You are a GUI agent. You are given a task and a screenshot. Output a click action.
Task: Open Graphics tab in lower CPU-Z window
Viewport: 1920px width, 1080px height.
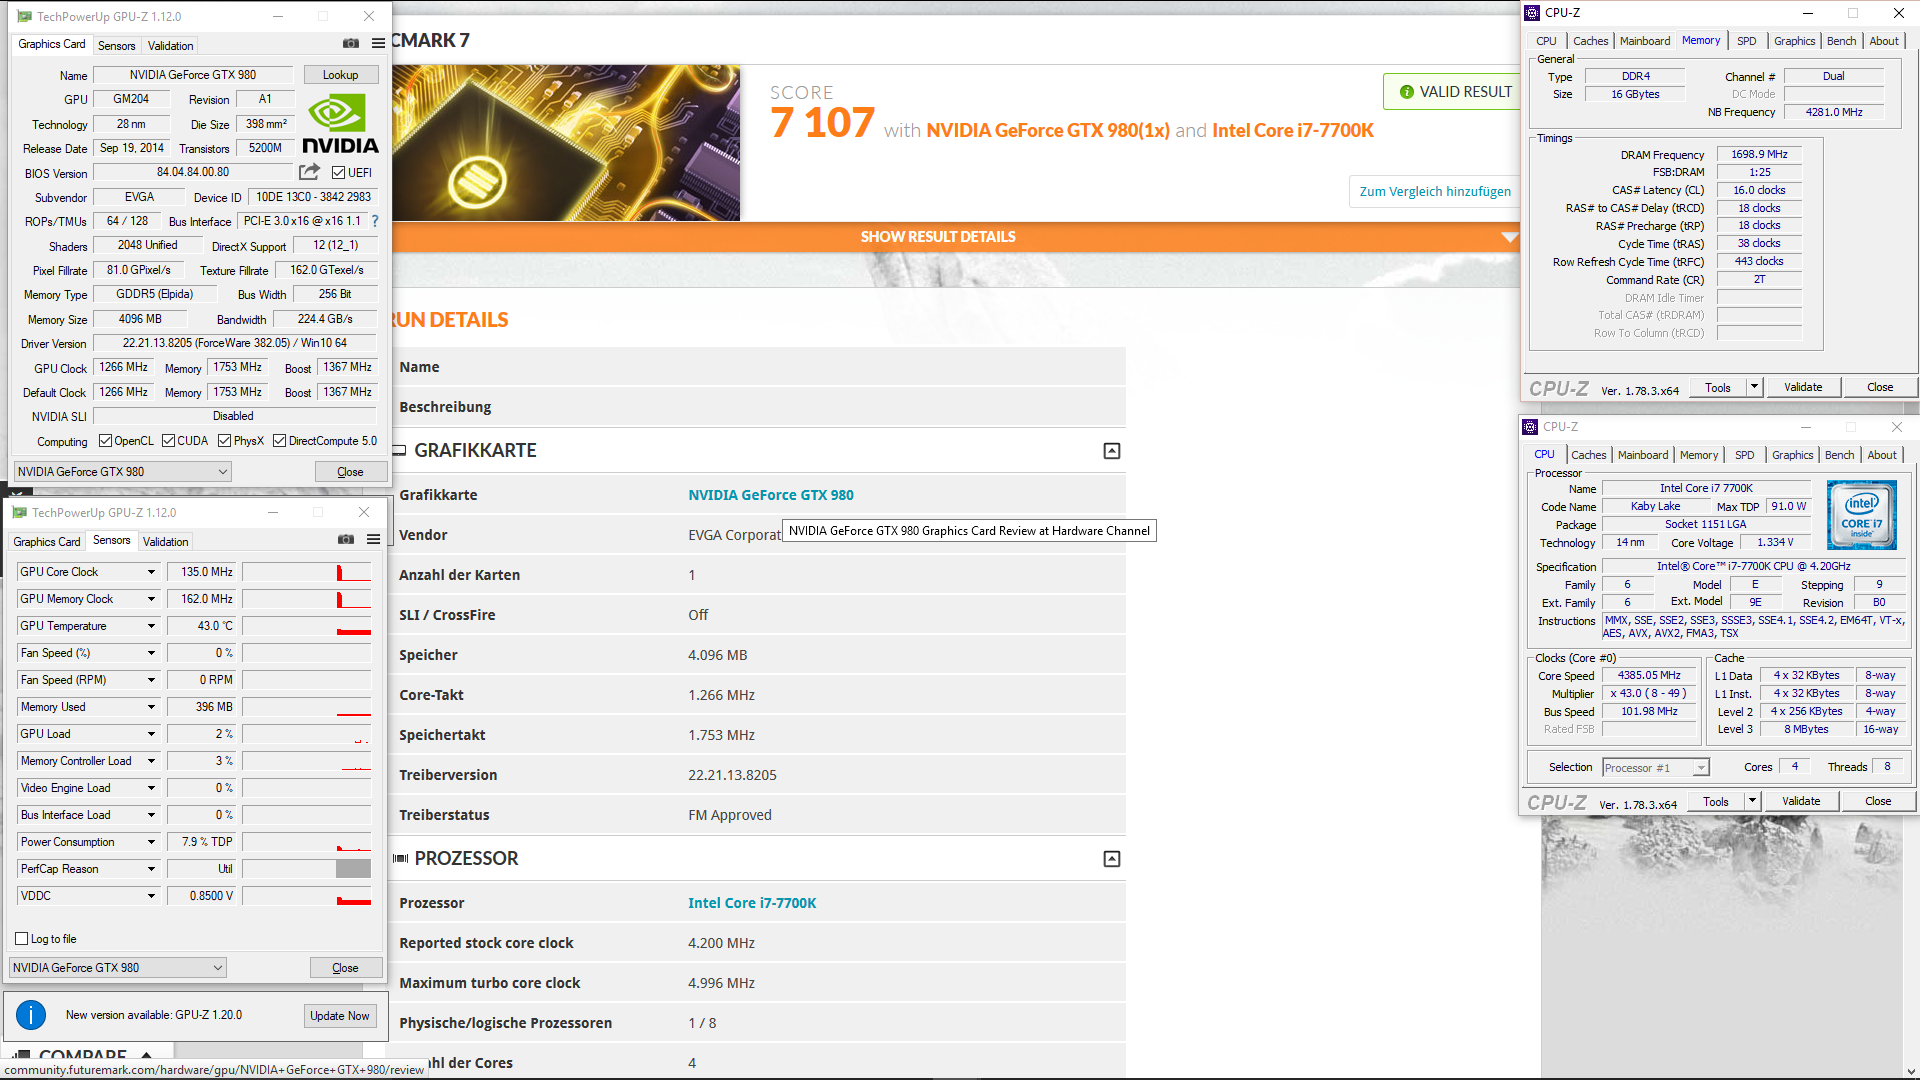[1792, 455]
